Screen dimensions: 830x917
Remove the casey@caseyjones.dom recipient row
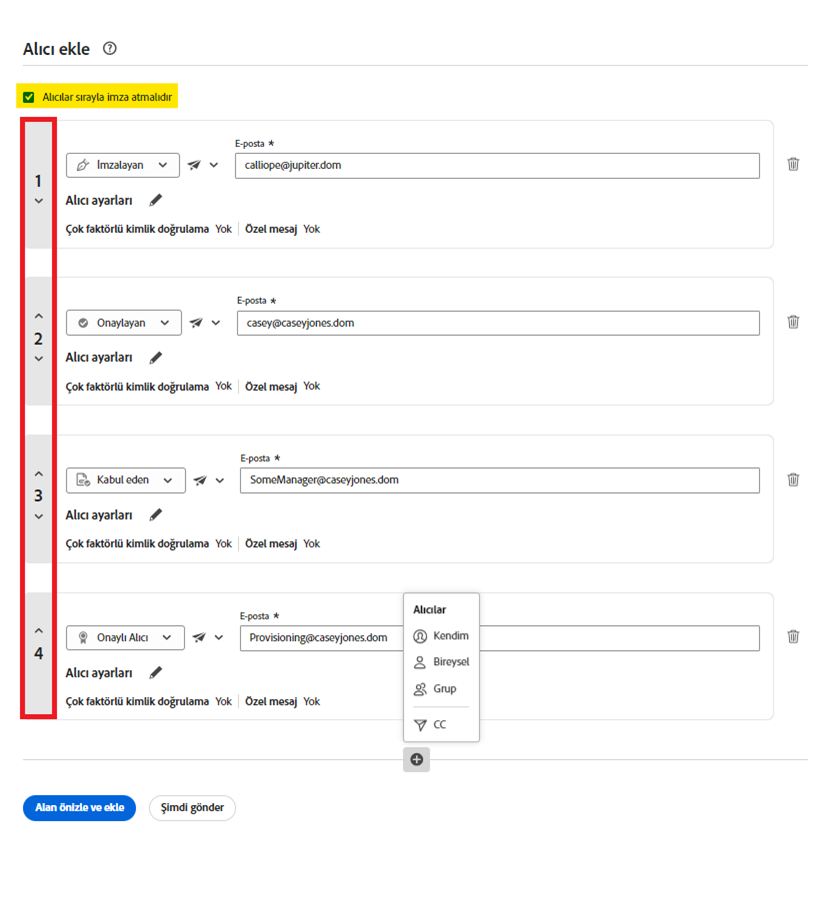[793, 322]
